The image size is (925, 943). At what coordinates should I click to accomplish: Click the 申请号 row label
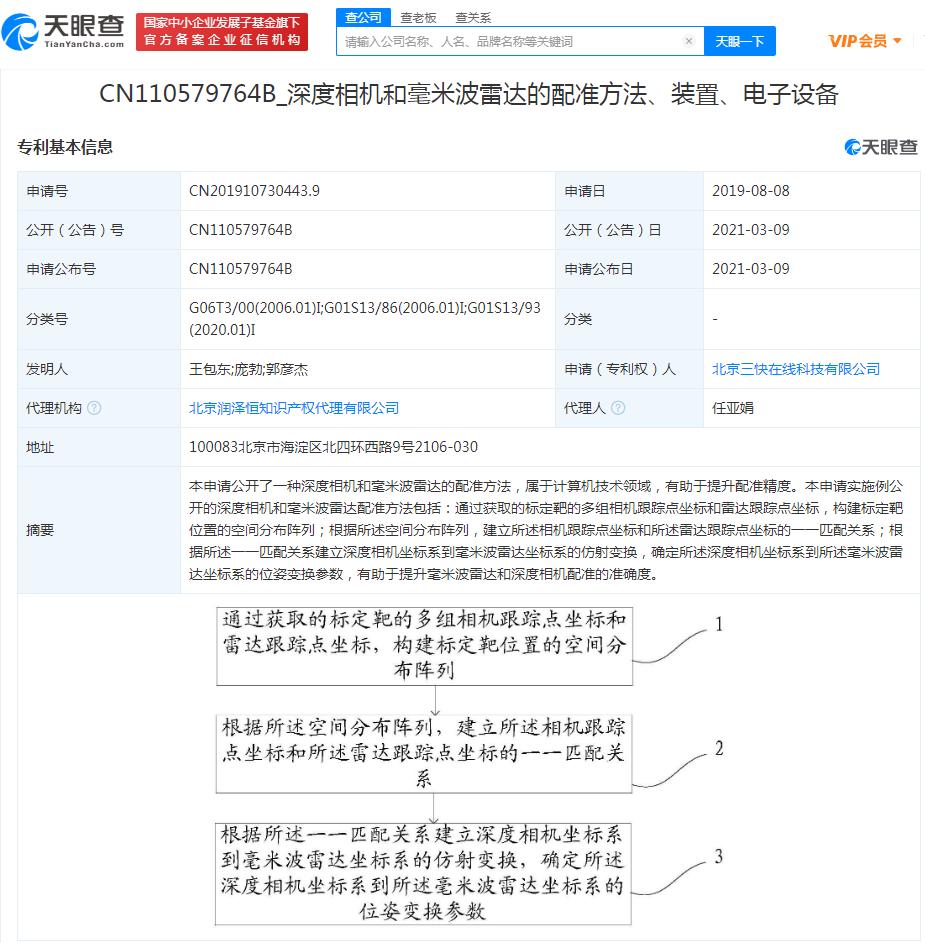[x=47, y=191]
